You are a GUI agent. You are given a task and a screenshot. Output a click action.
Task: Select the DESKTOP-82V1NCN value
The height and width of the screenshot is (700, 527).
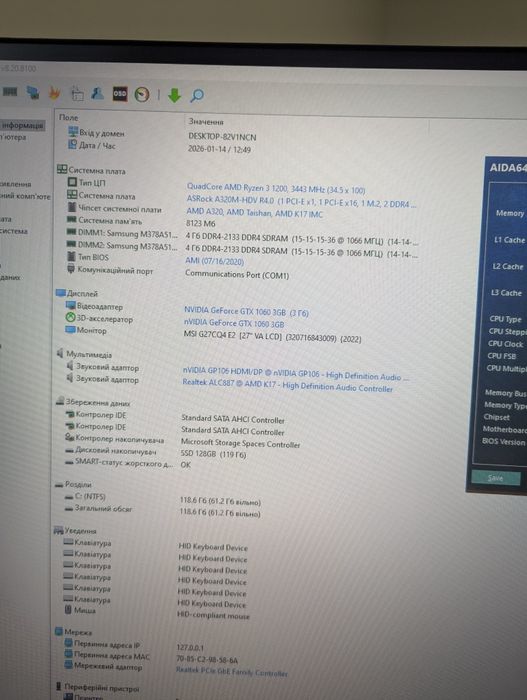pos(222,137)
